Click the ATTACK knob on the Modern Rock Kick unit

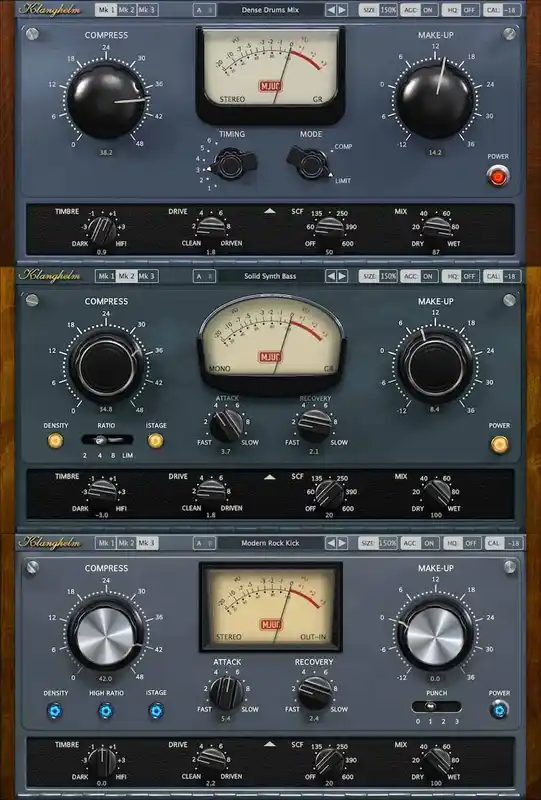pyautogui.click(x=227, y=693)
